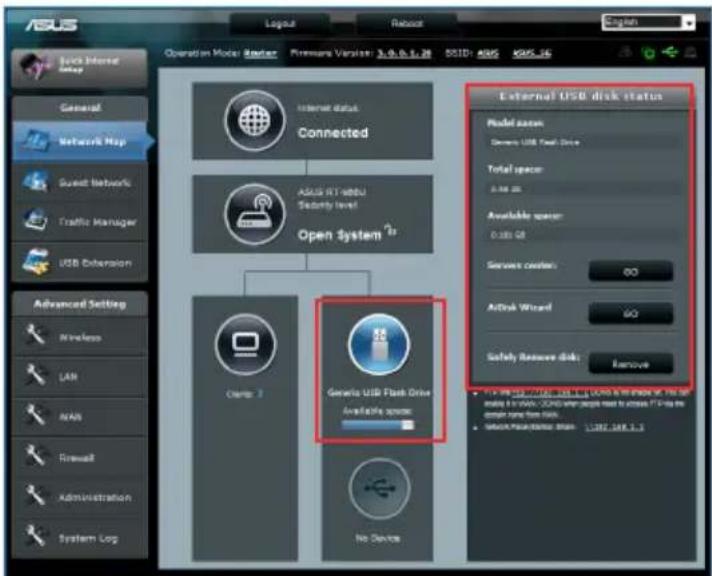
Task: Click the Reboot button
Action: coord(406,24)
